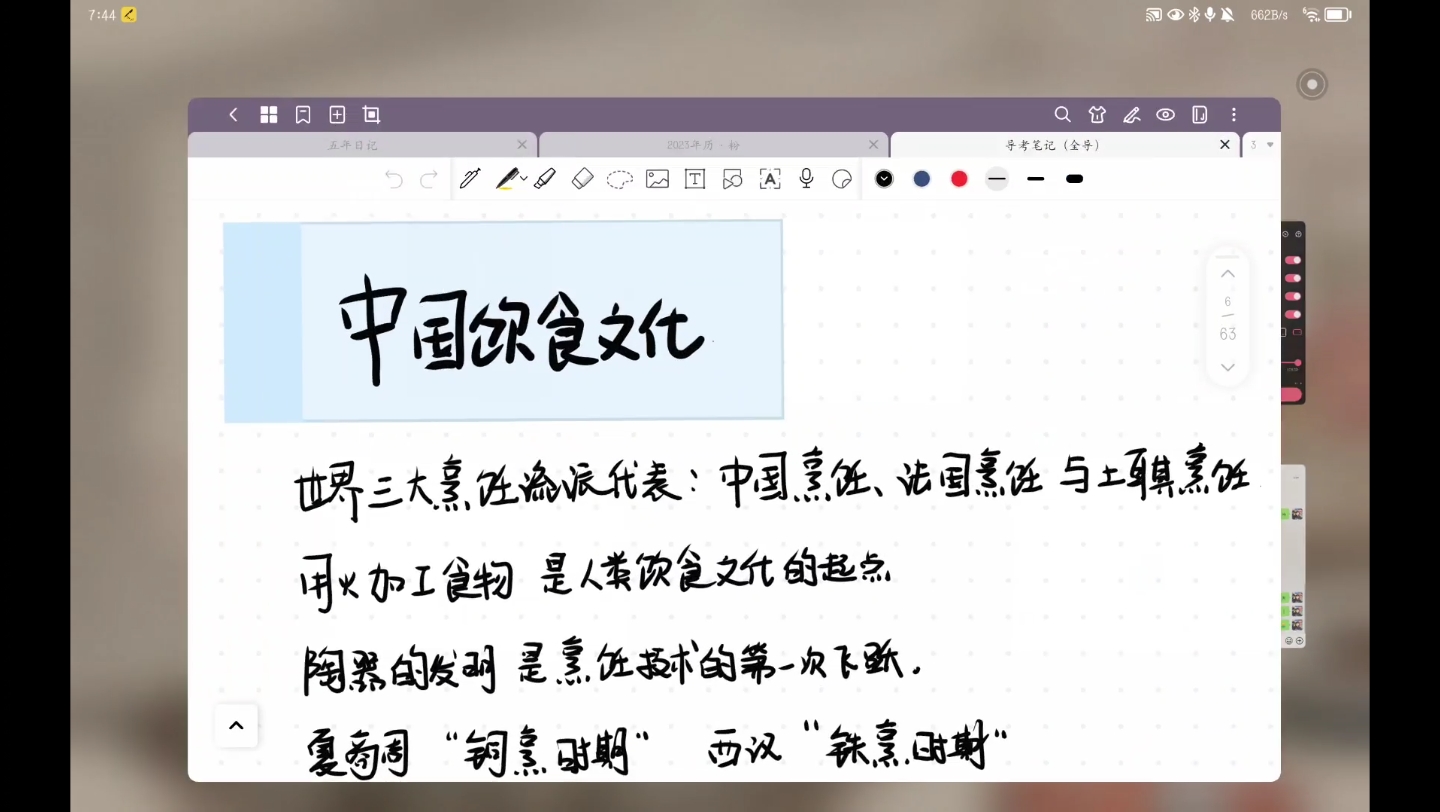Viewport: 1440px width, 812px height.
Task: Toggle the first pink switch in side panel
Action: pos(1292,260)
